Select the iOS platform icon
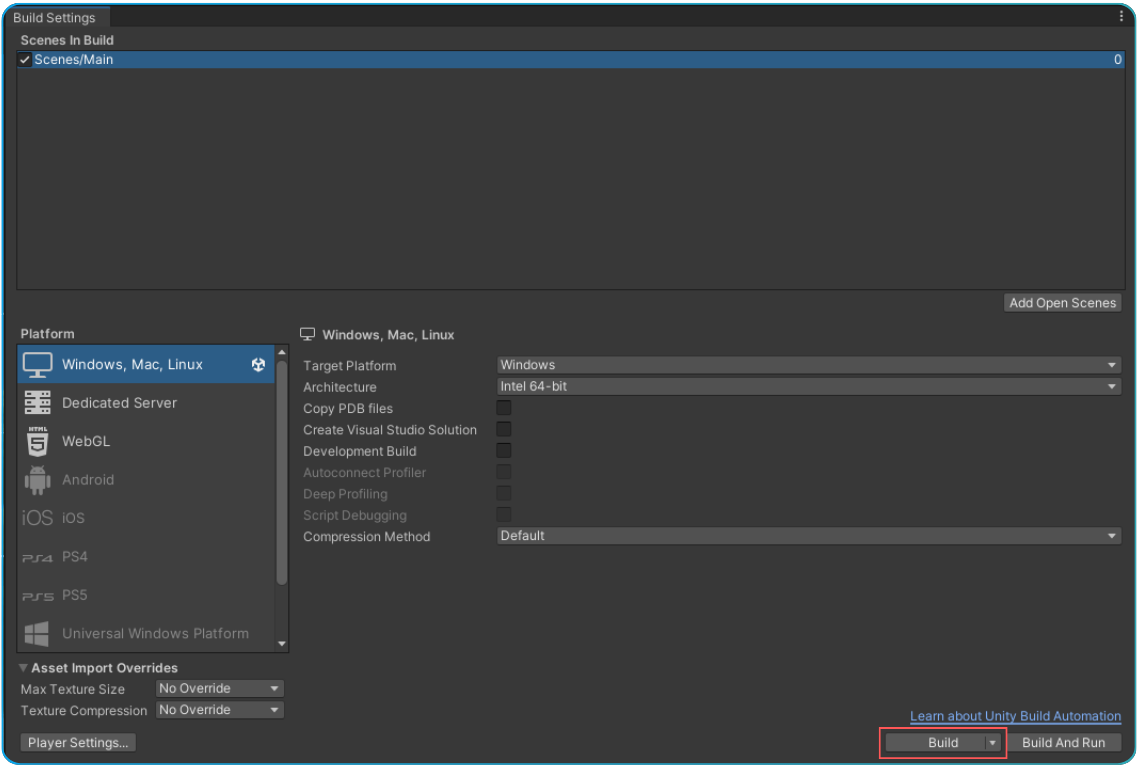 [37, 518]
